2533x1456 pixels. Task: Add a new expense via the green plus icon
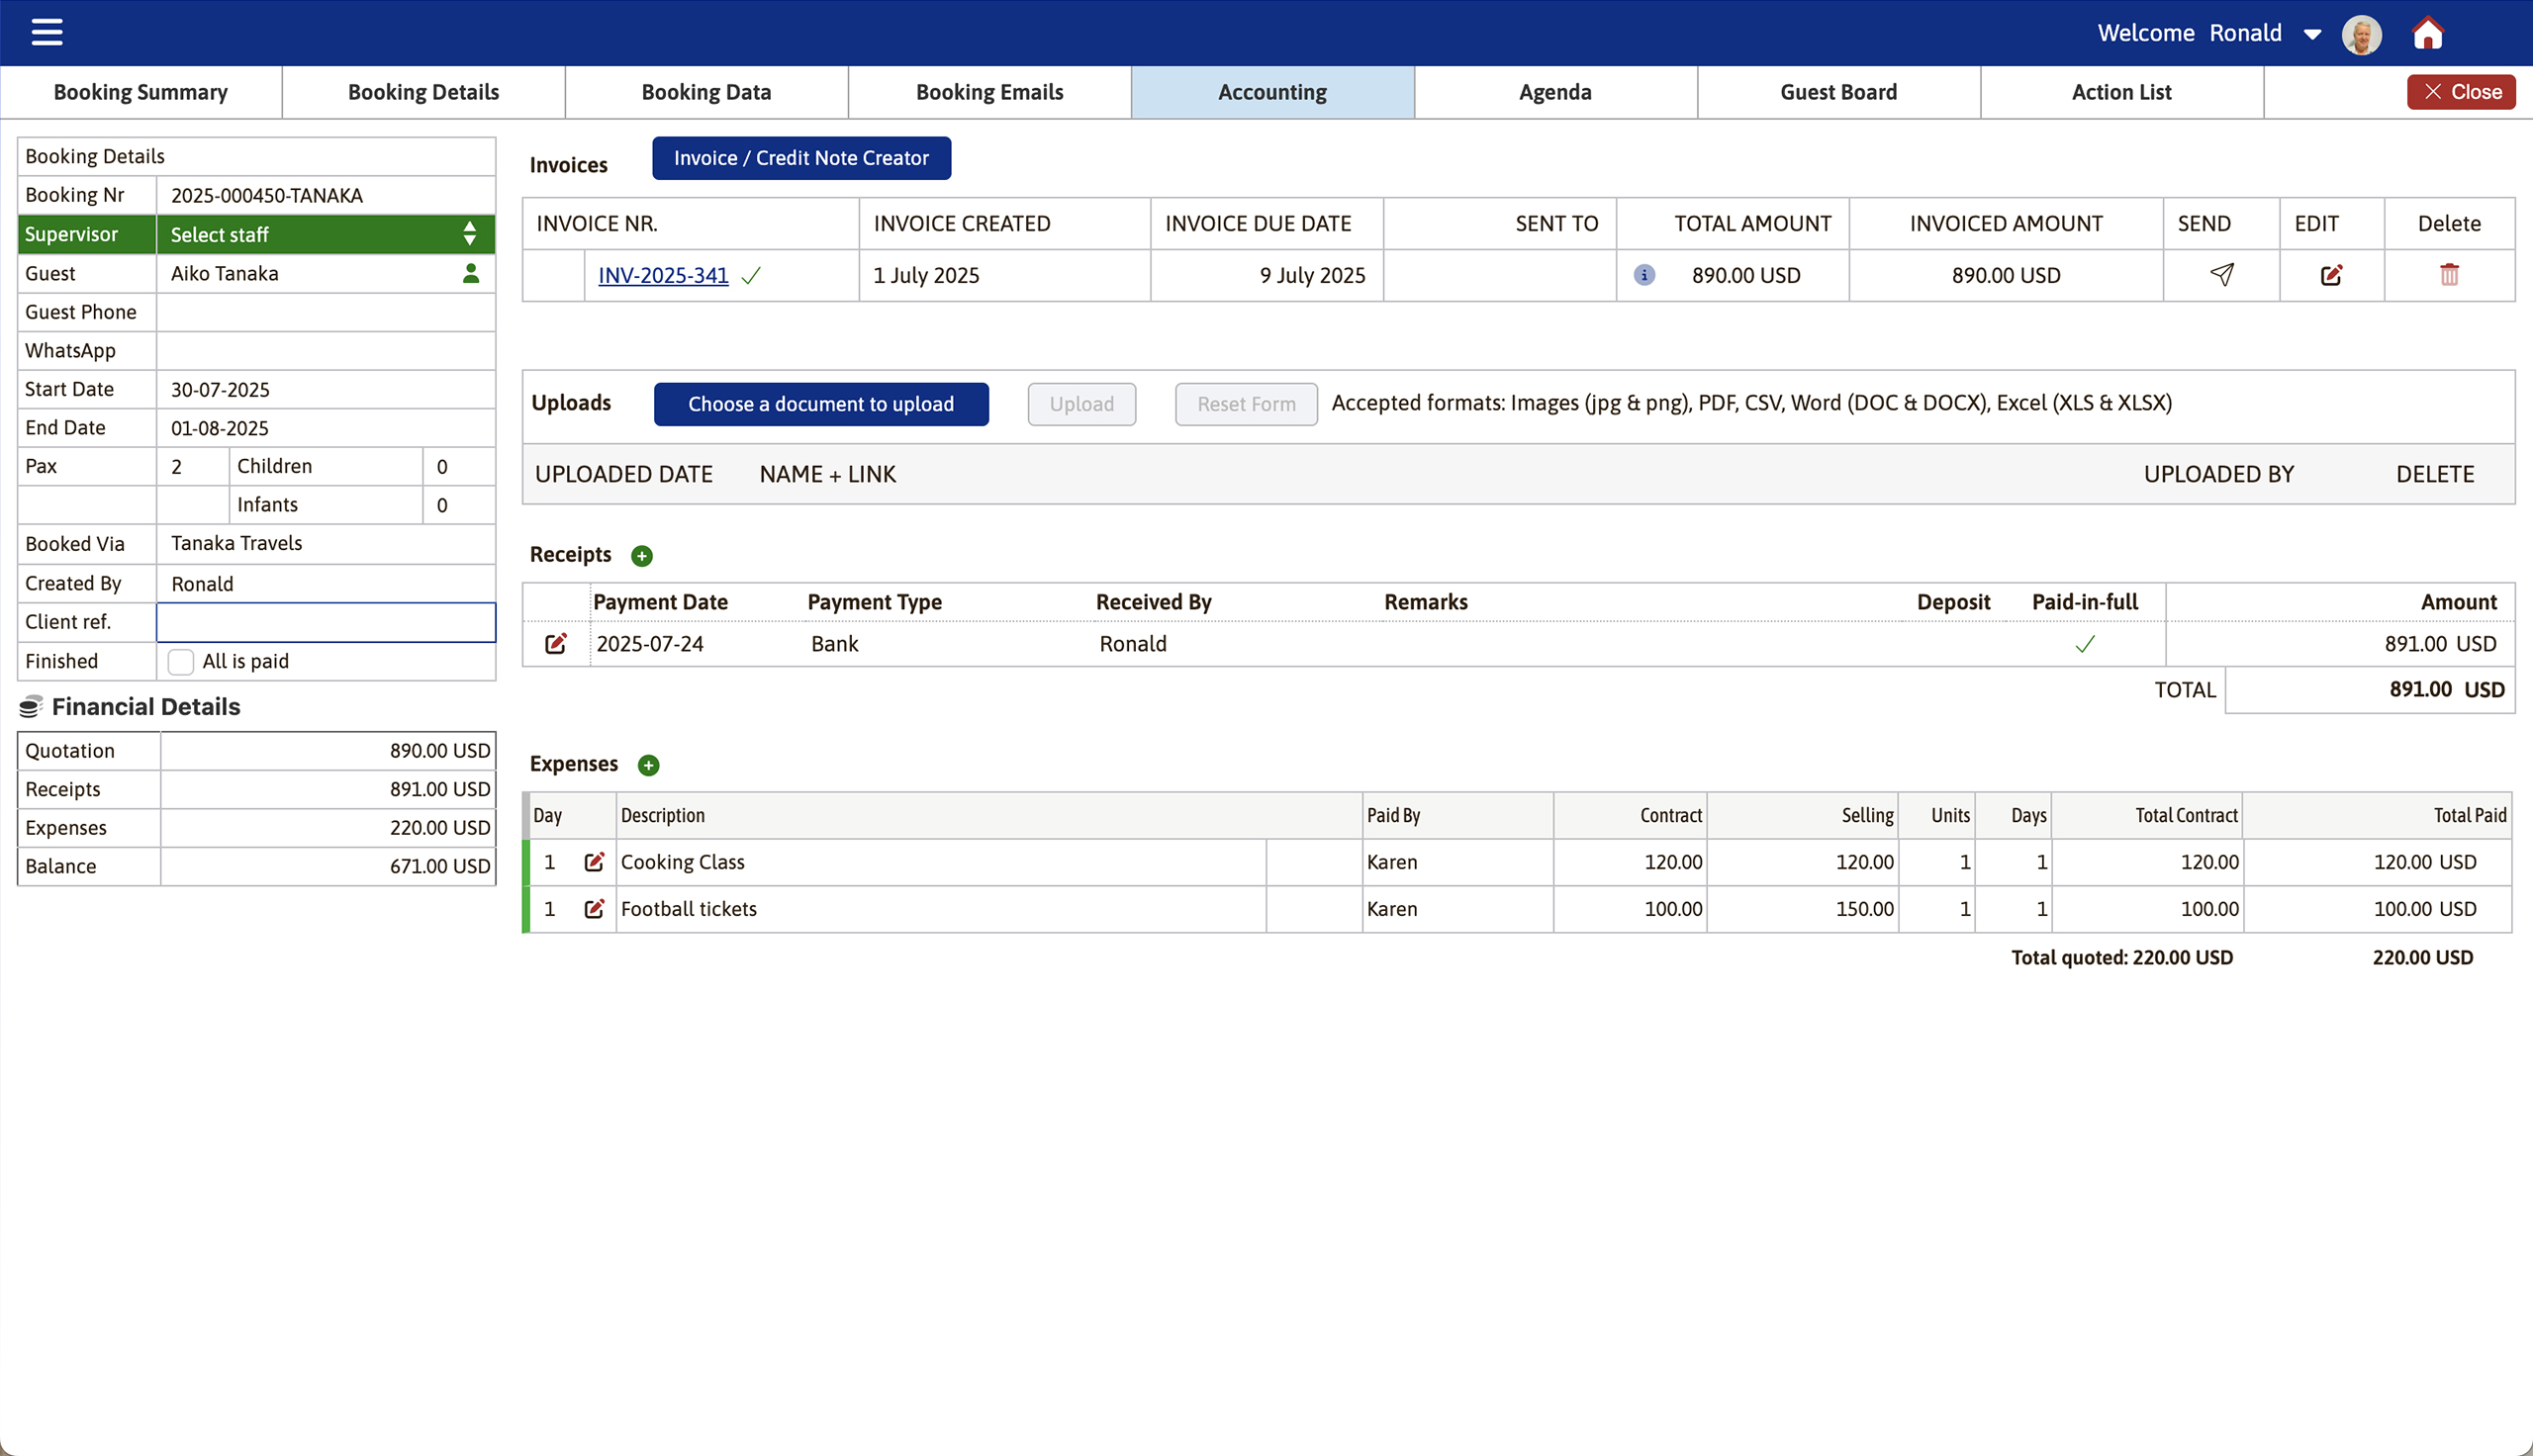pos(648,764)
